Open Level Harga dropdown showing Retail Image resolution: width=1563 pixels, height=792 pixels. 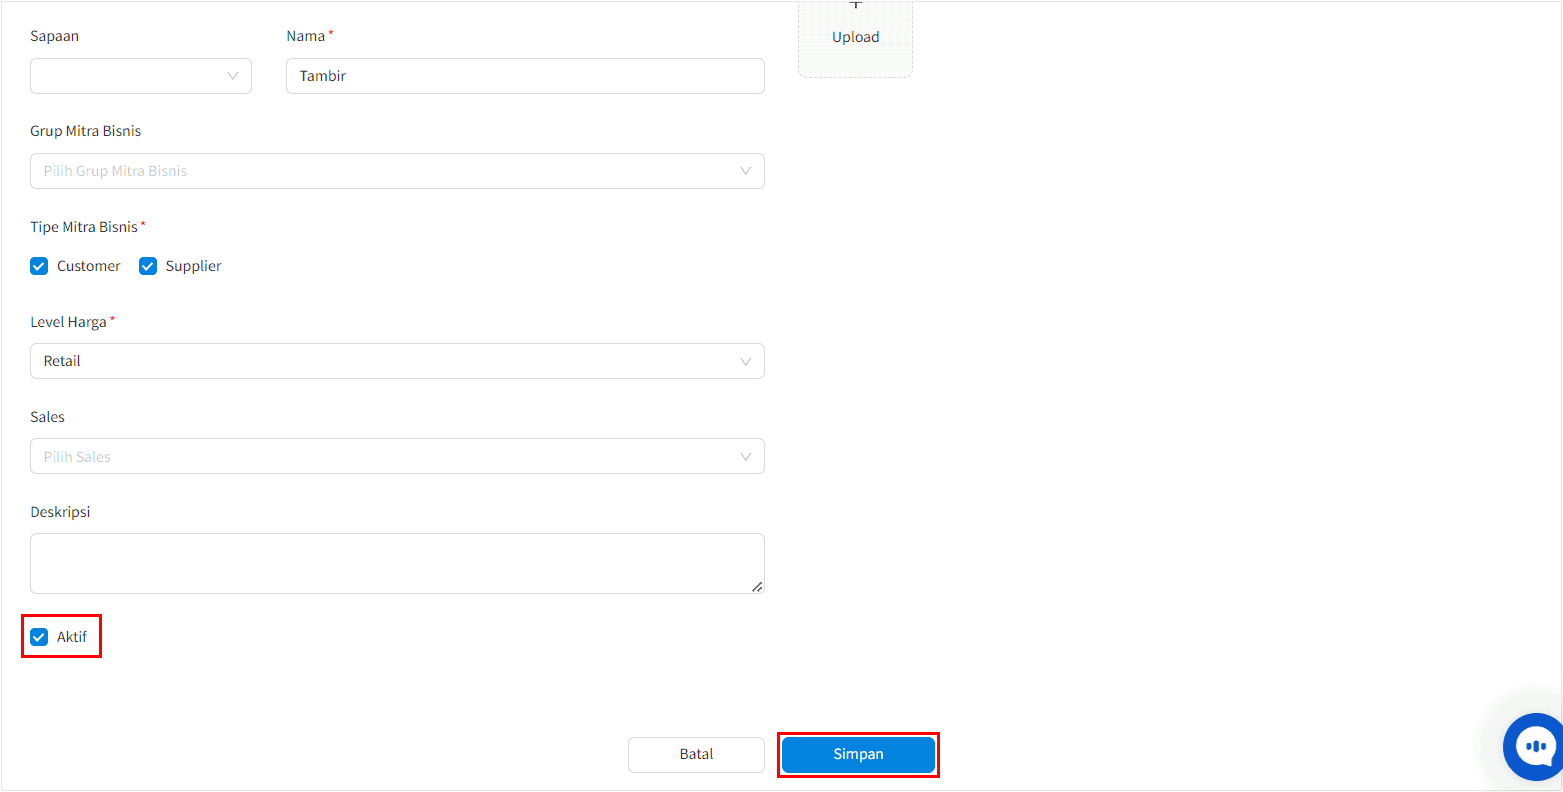(x=397, y=361)
